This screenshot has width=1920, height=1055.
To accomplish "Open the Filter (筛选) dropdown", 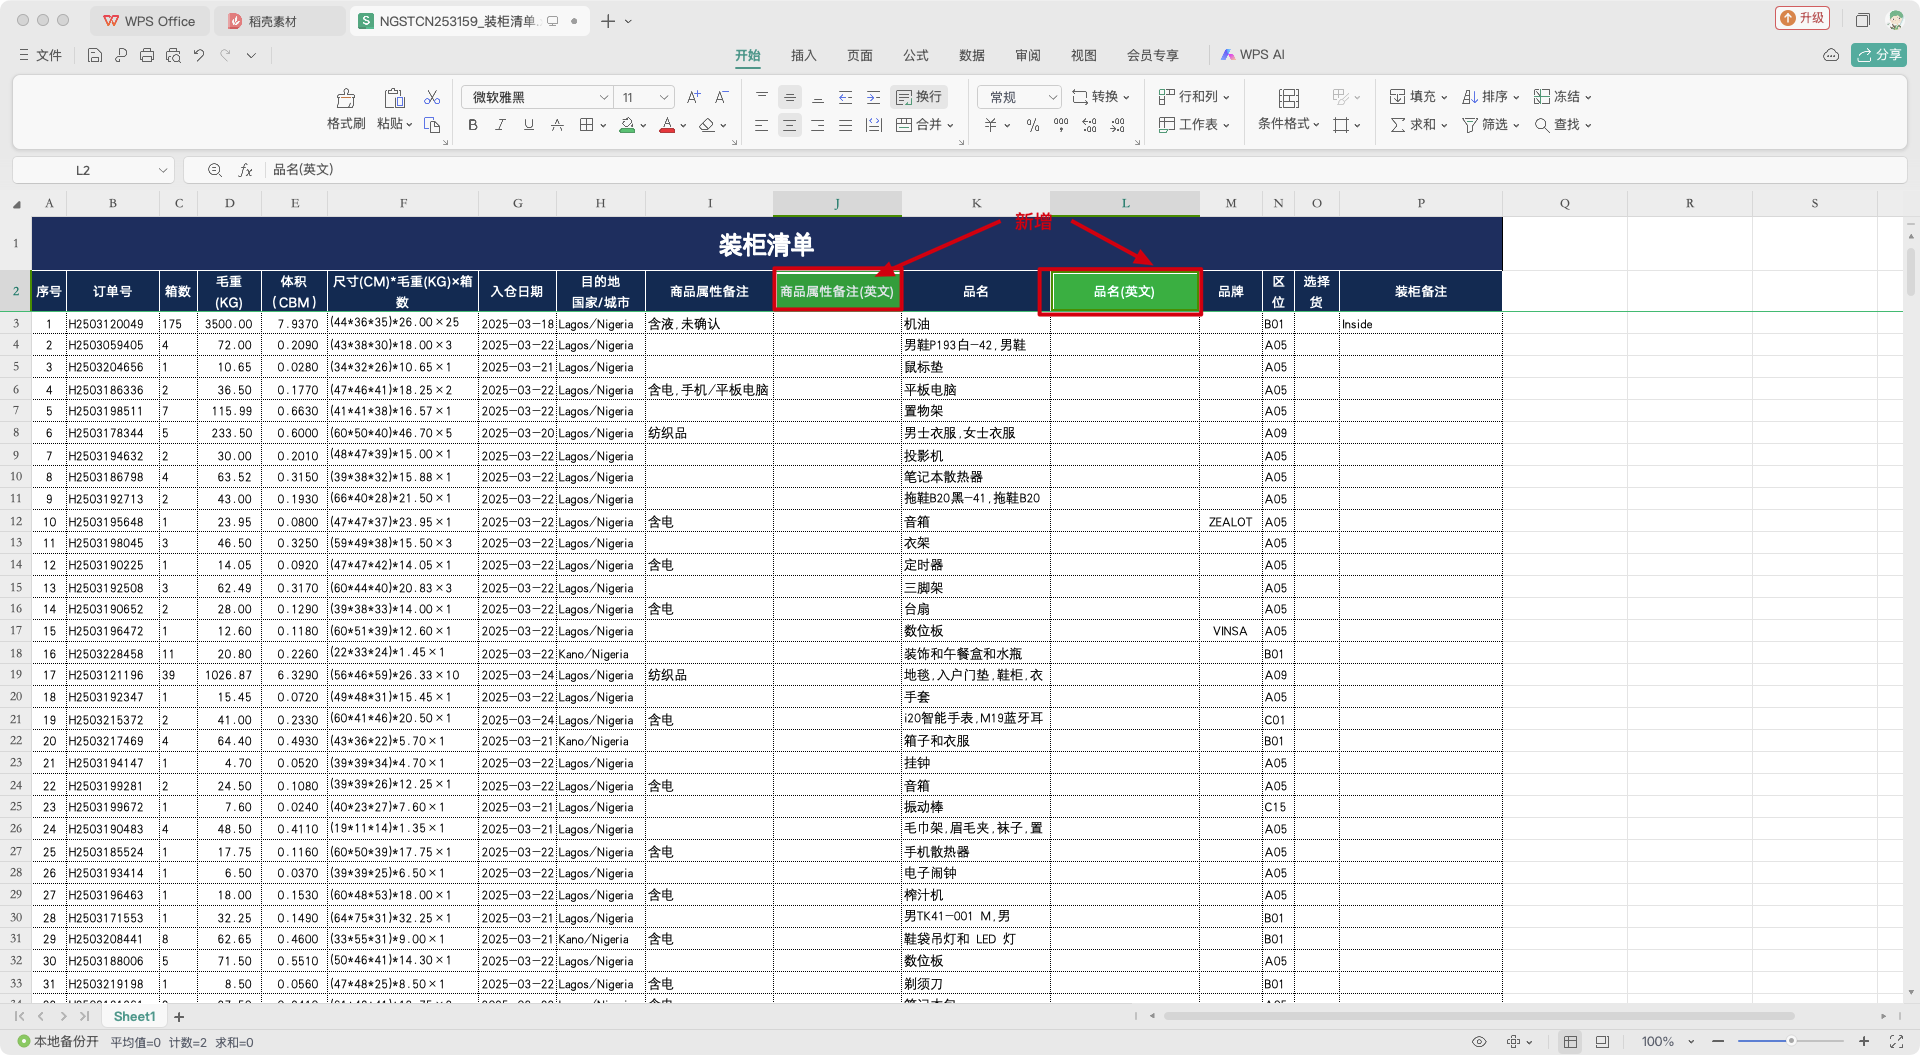I will pyautogui.click(x=1491, y=125).
